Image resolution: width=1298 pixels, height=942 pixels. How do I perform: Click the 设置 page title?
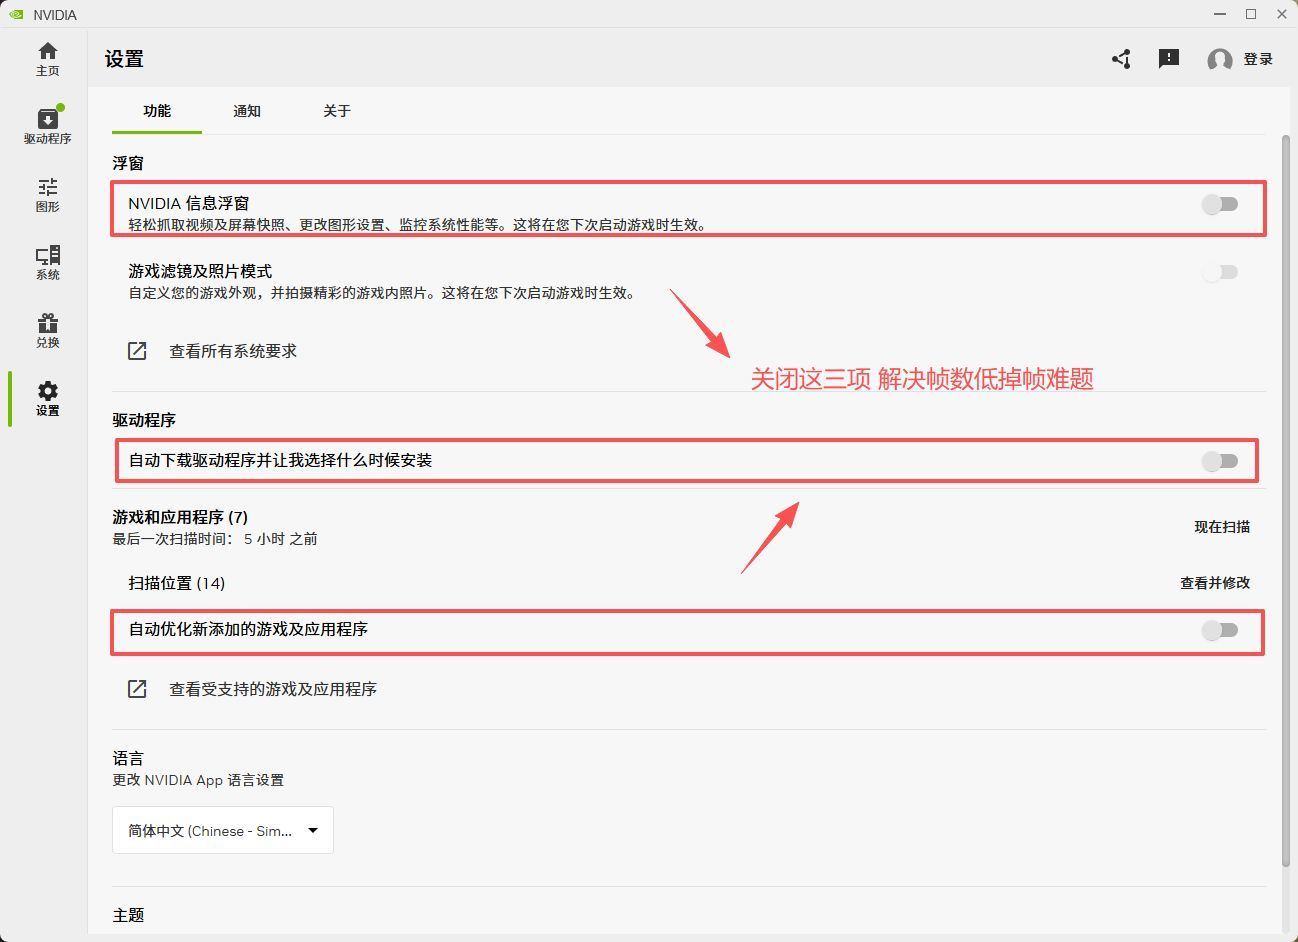pyautogui.click(x=124, y=59)
